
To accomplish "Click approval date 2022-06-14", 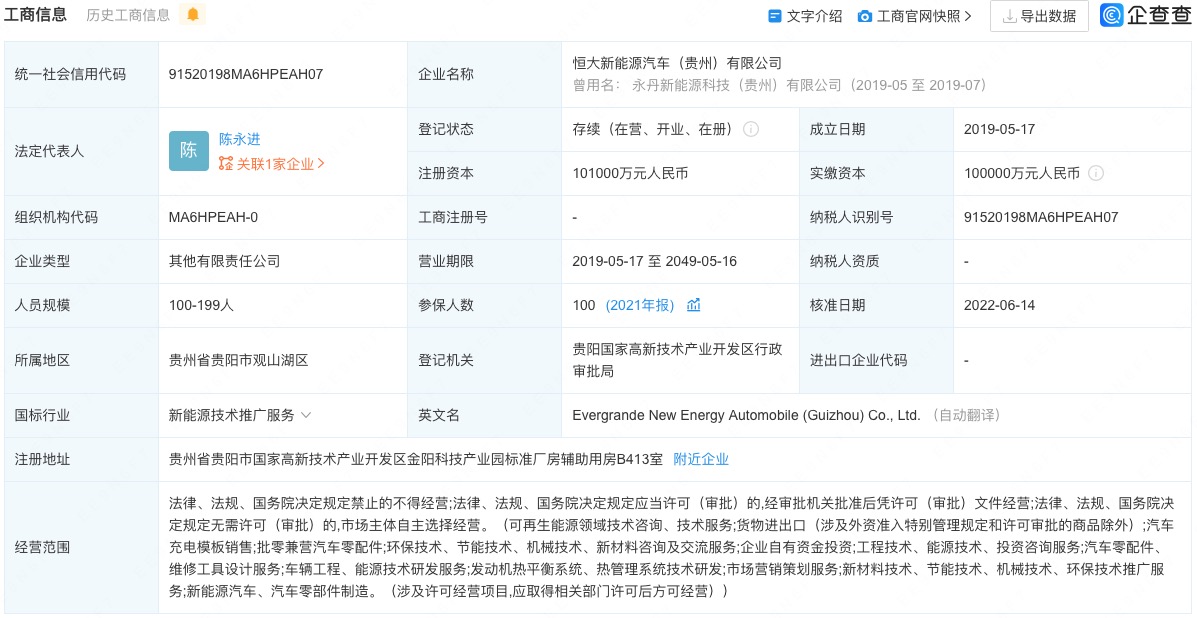I will click(x=999, y=305).
